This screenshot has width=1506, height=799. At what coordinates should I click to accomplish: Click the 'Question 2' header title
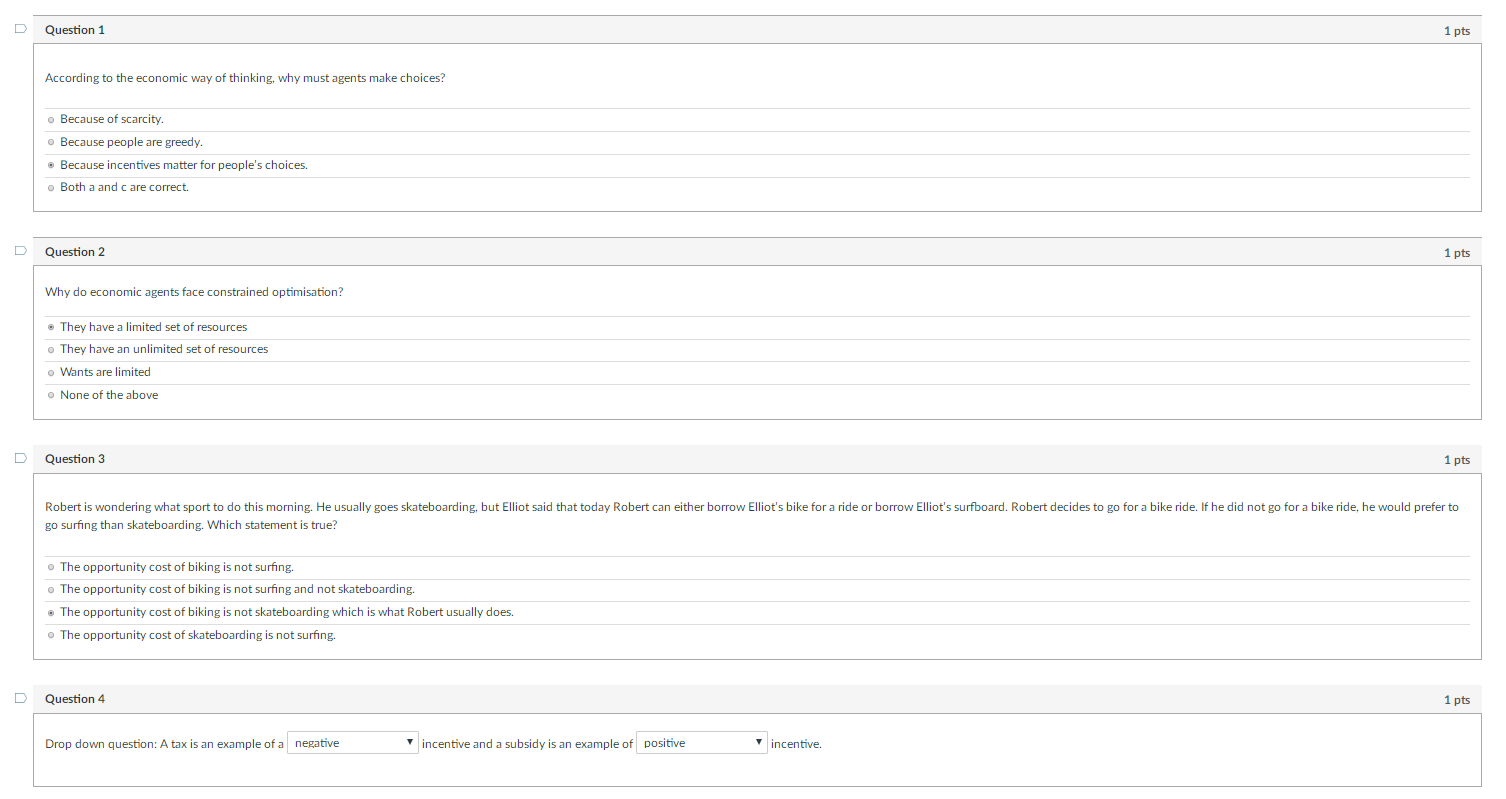point(75,252)
